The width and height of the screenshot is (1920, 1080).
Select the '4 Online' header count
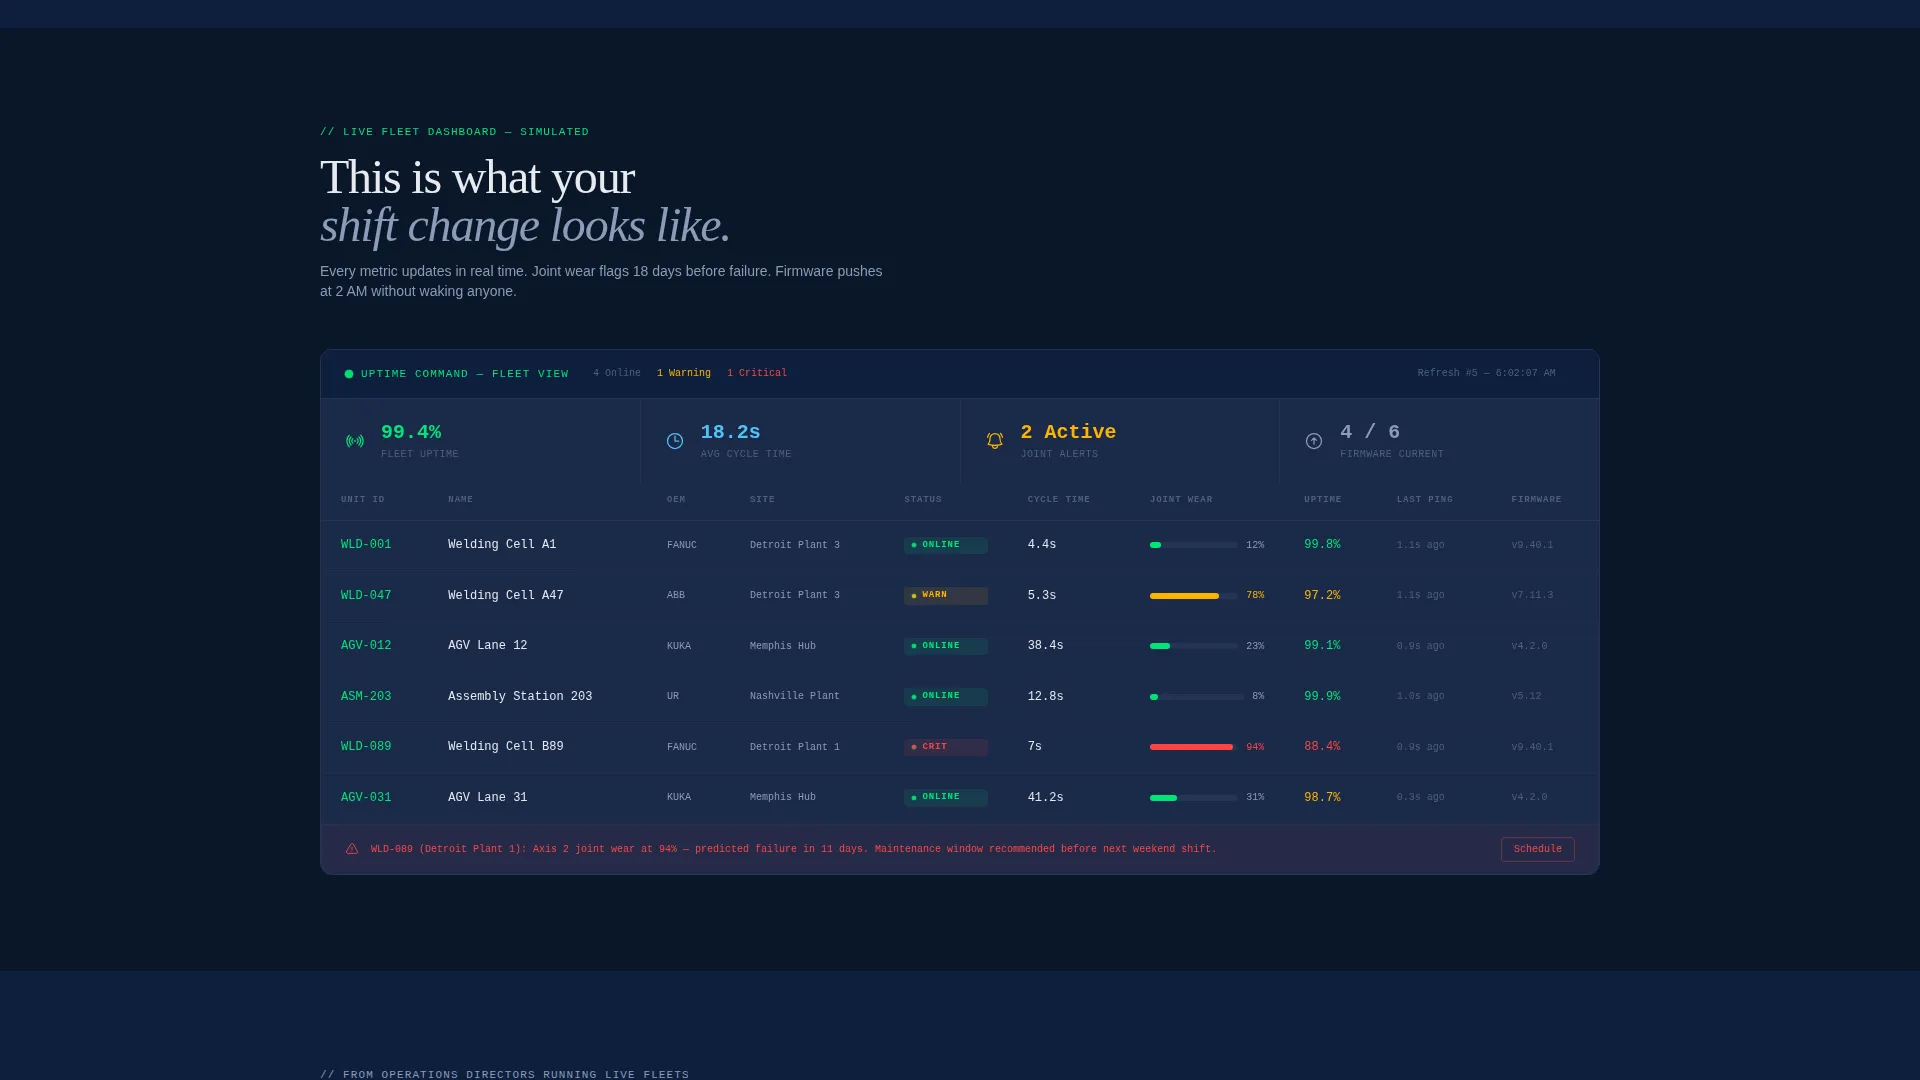(617, 373)
